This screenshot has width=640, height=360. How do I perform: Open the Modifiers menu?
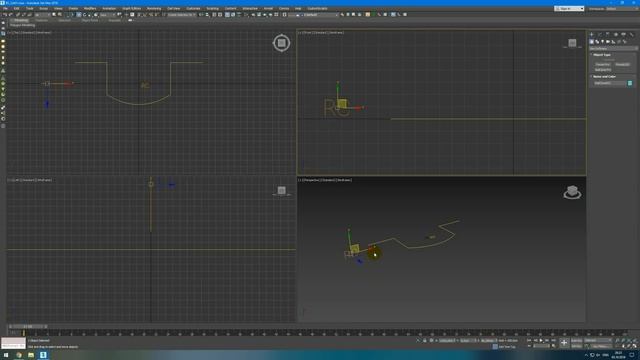point(90,8)
